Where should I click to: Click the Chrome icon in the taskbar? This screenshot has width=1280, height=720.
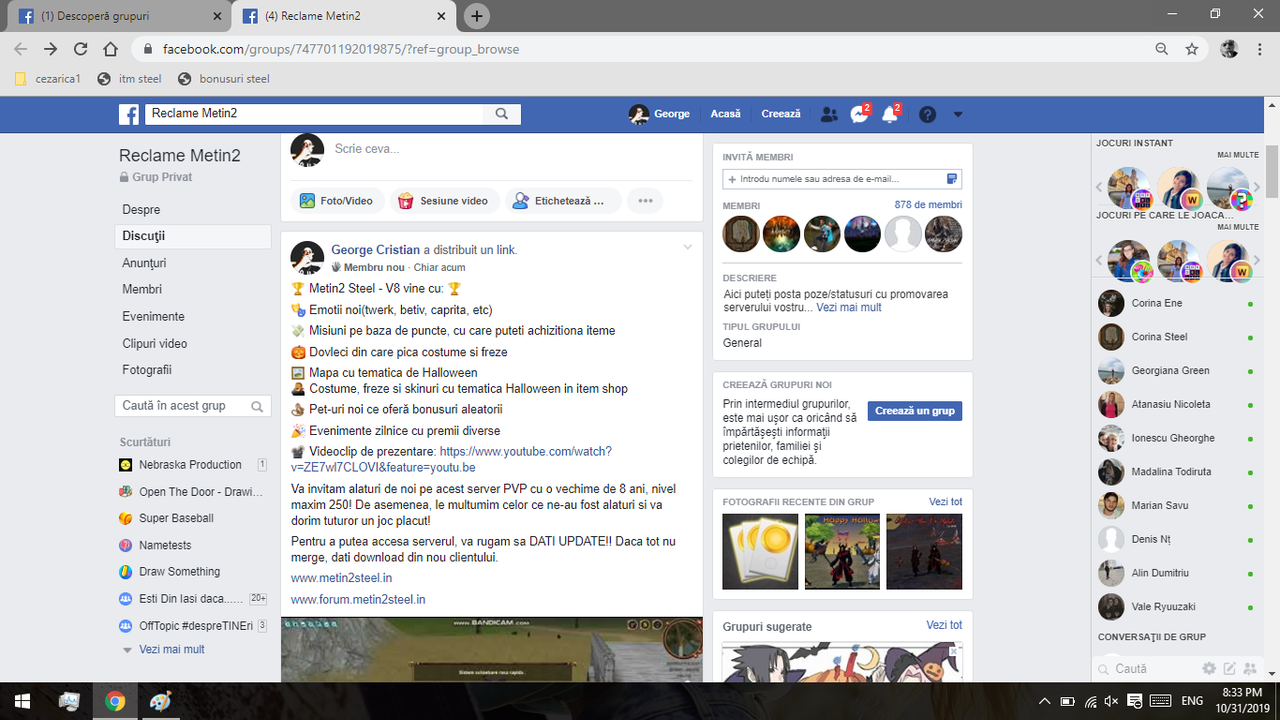pos(115,701)
